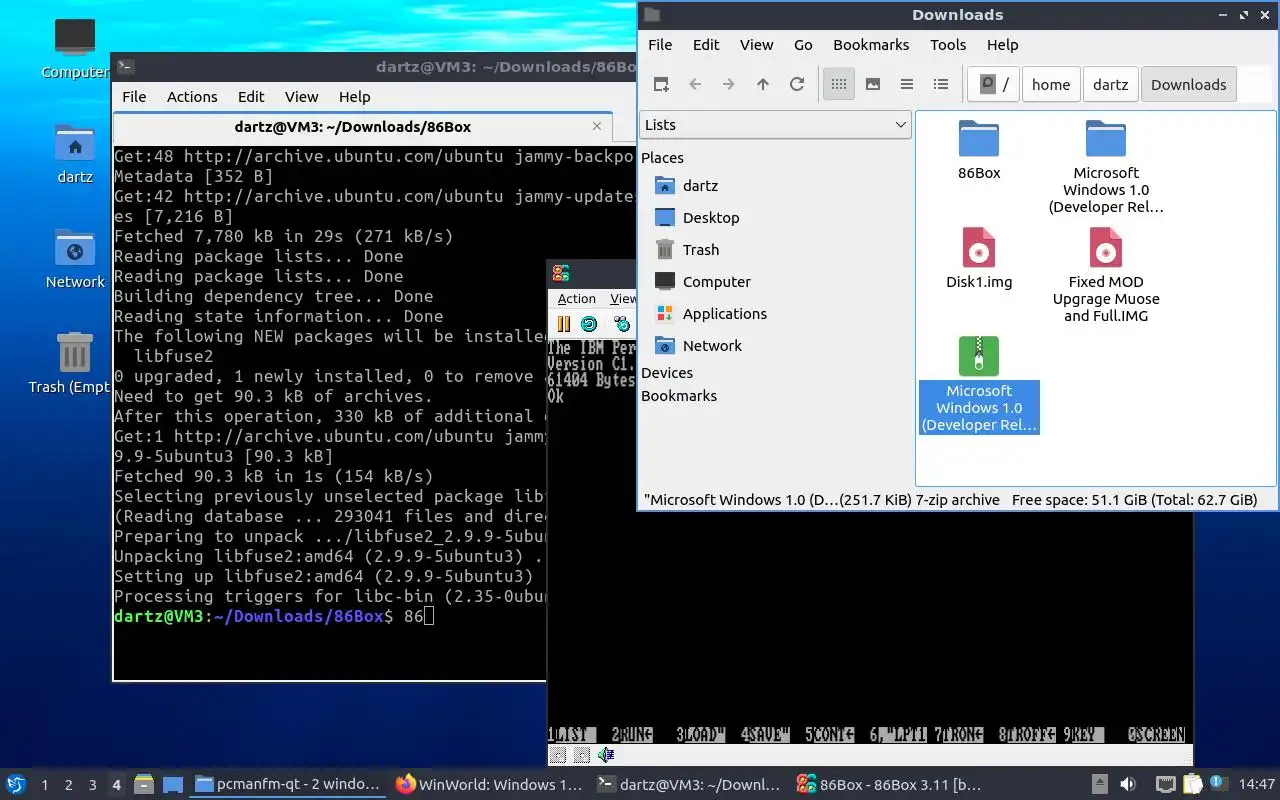Switch to workspace 3

click(92, 785)
